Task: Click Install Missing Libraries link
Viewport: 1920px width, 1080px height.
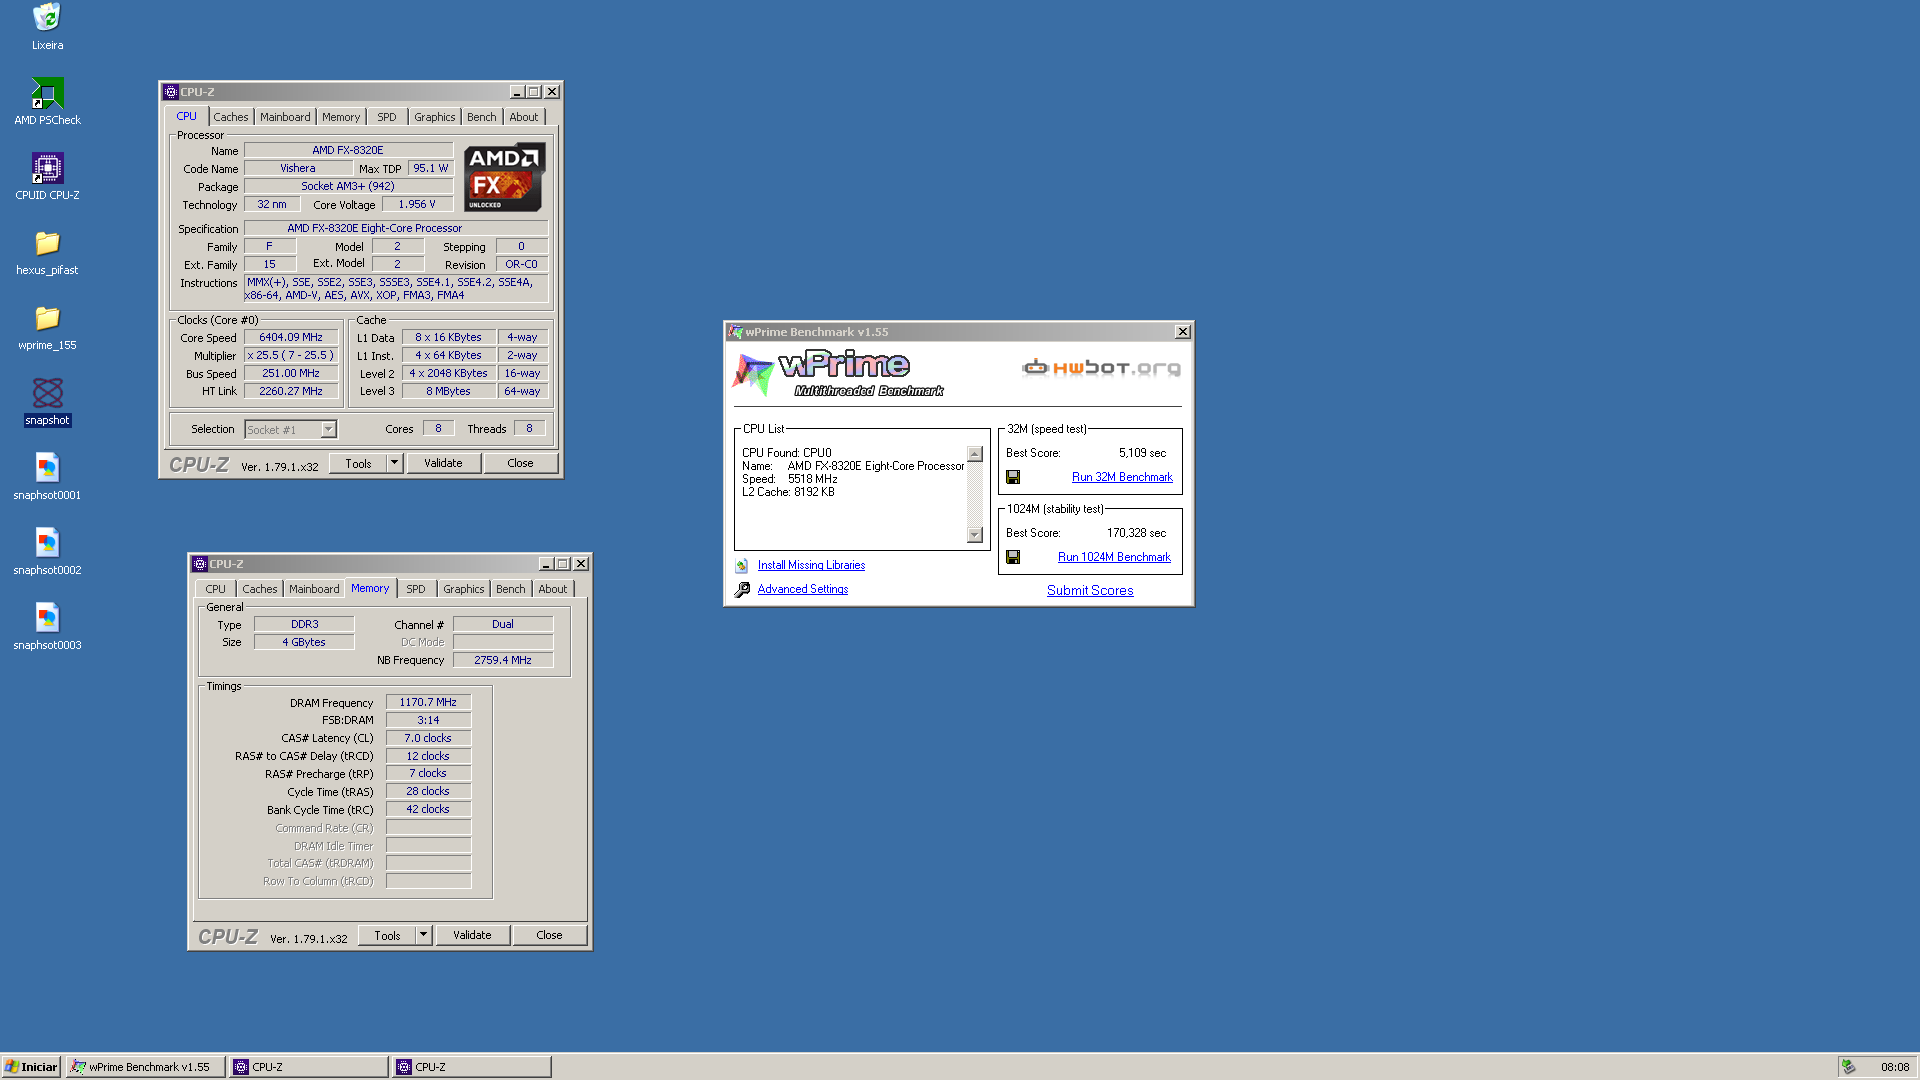Action: coord(811,565)
